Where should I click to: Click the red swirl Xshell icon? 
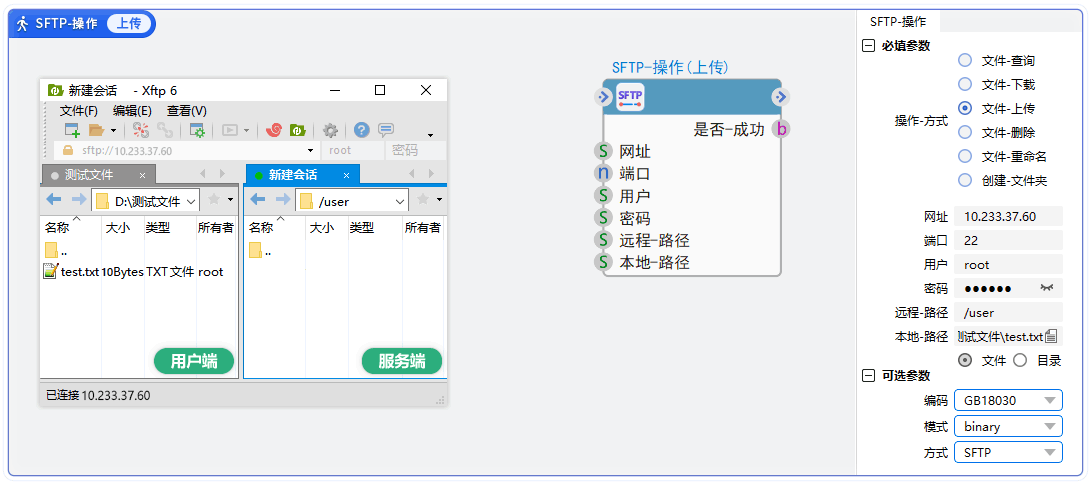273,130
